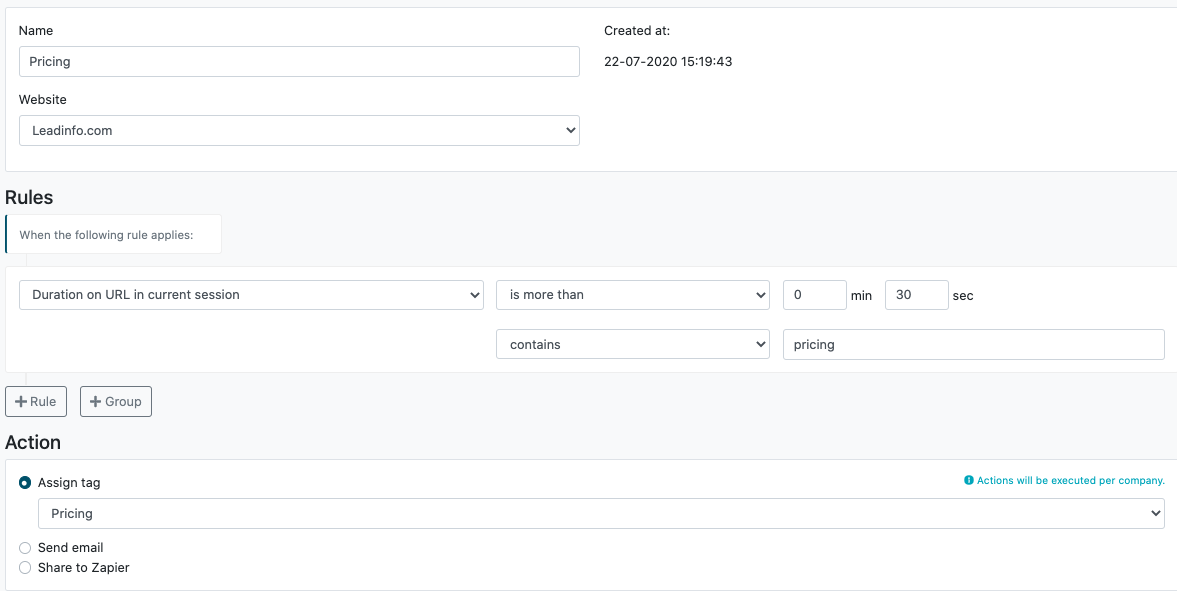Click the info icon beside the per-company actions note
The height and width of the screenshot is (591, 1177).
pos(968,481)
